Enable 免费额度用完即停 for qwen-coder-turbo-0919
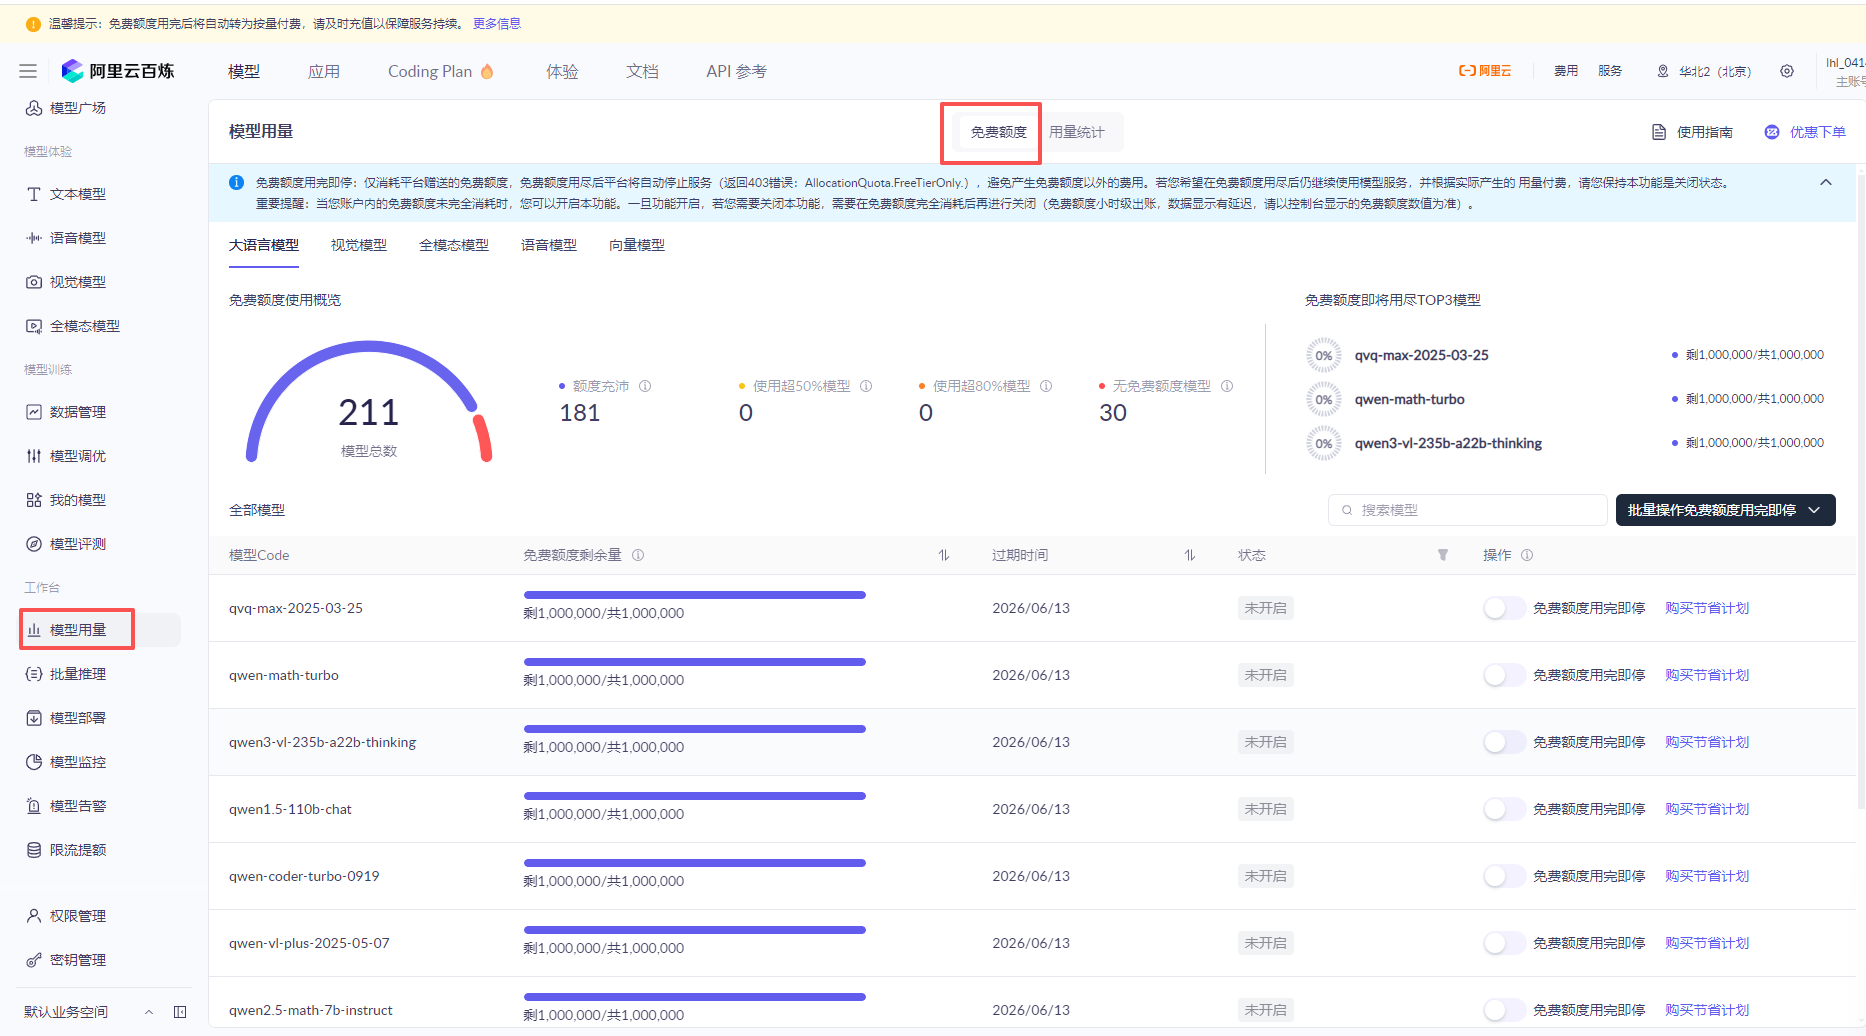Viewport: 1866px width, 1036px height. point(1504,876)
